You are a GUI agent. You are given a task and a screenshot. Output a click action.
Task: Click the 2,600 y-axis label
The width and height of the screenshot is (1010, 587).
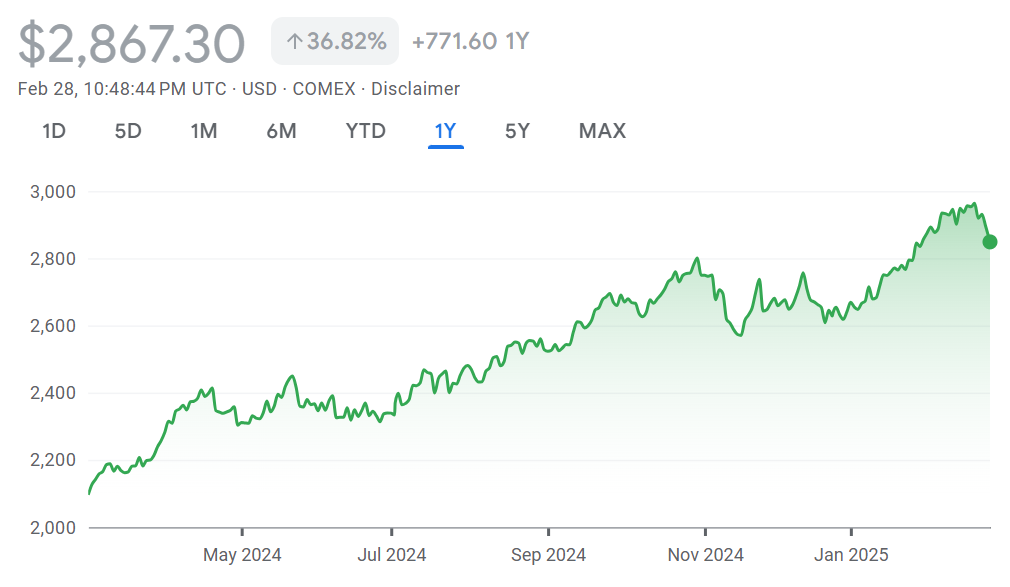[x=53, y=326]
